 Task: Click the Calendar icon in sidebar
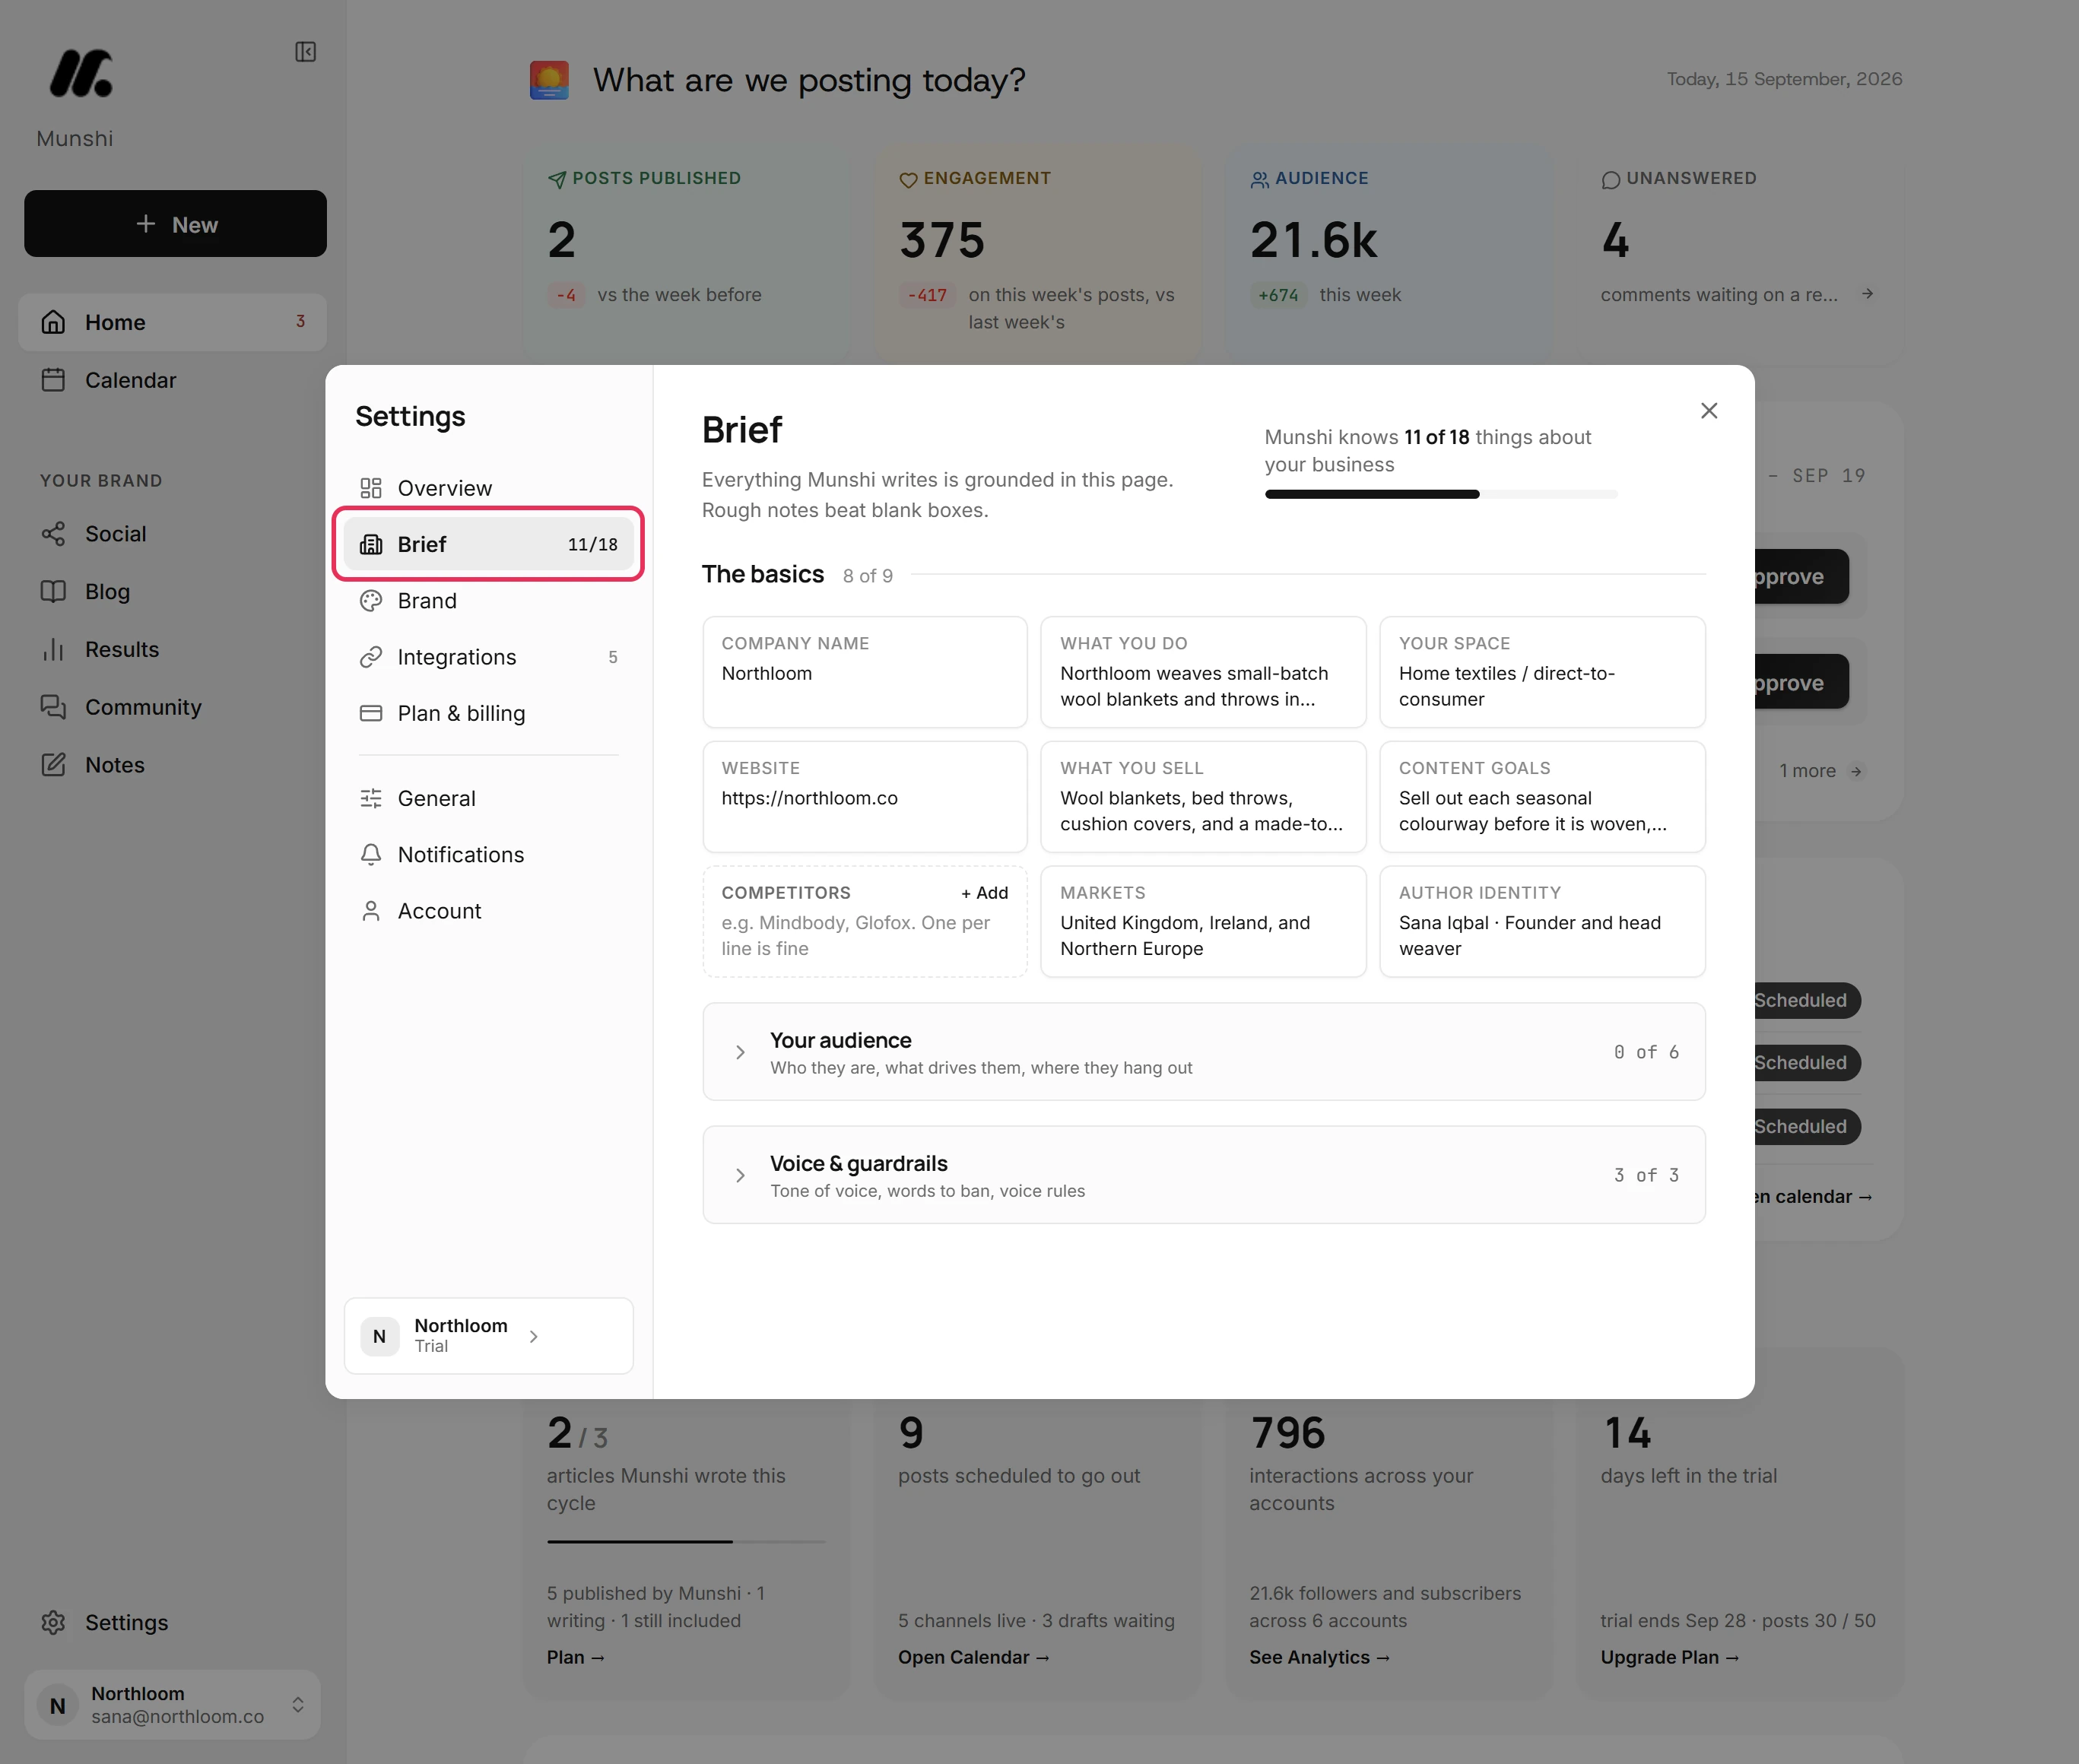pyautogui.click(x=53, y=380)
